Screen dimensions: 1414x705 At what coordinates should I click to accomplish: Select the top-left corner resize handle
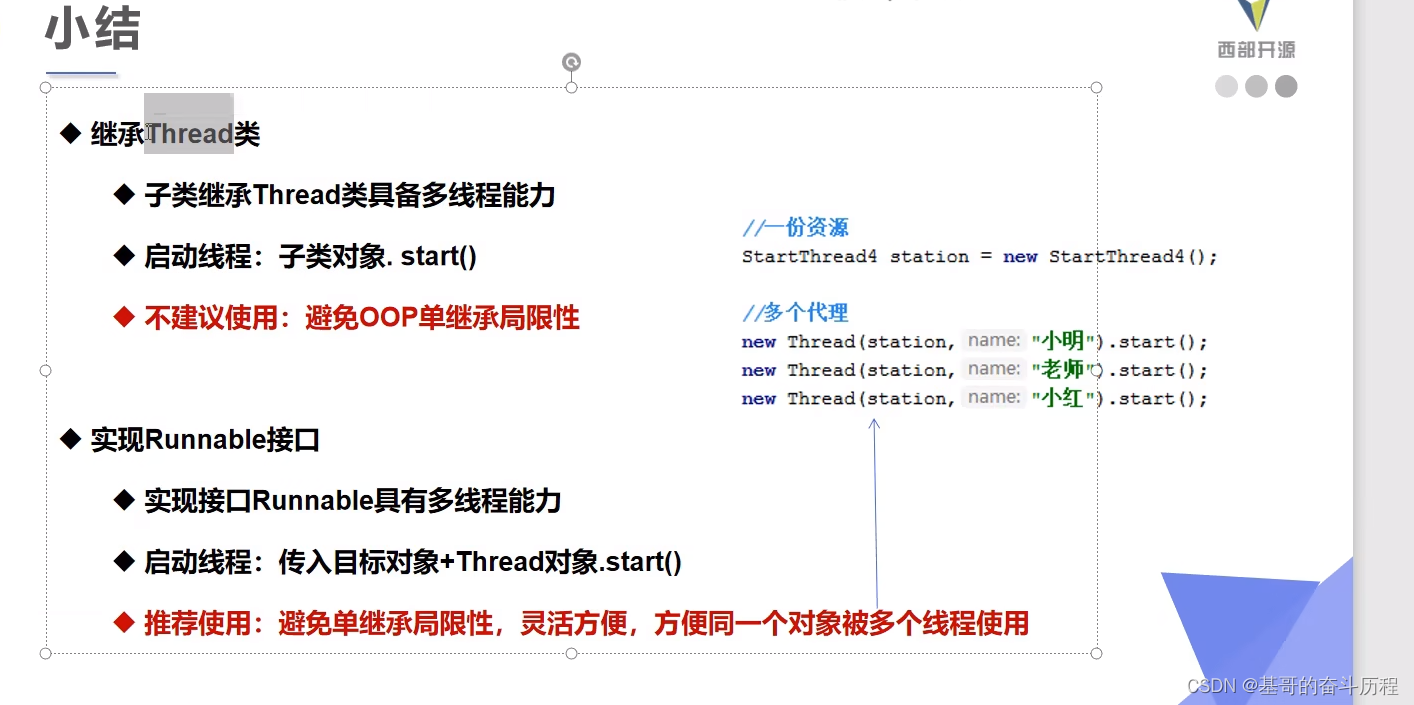pos(45,87)
